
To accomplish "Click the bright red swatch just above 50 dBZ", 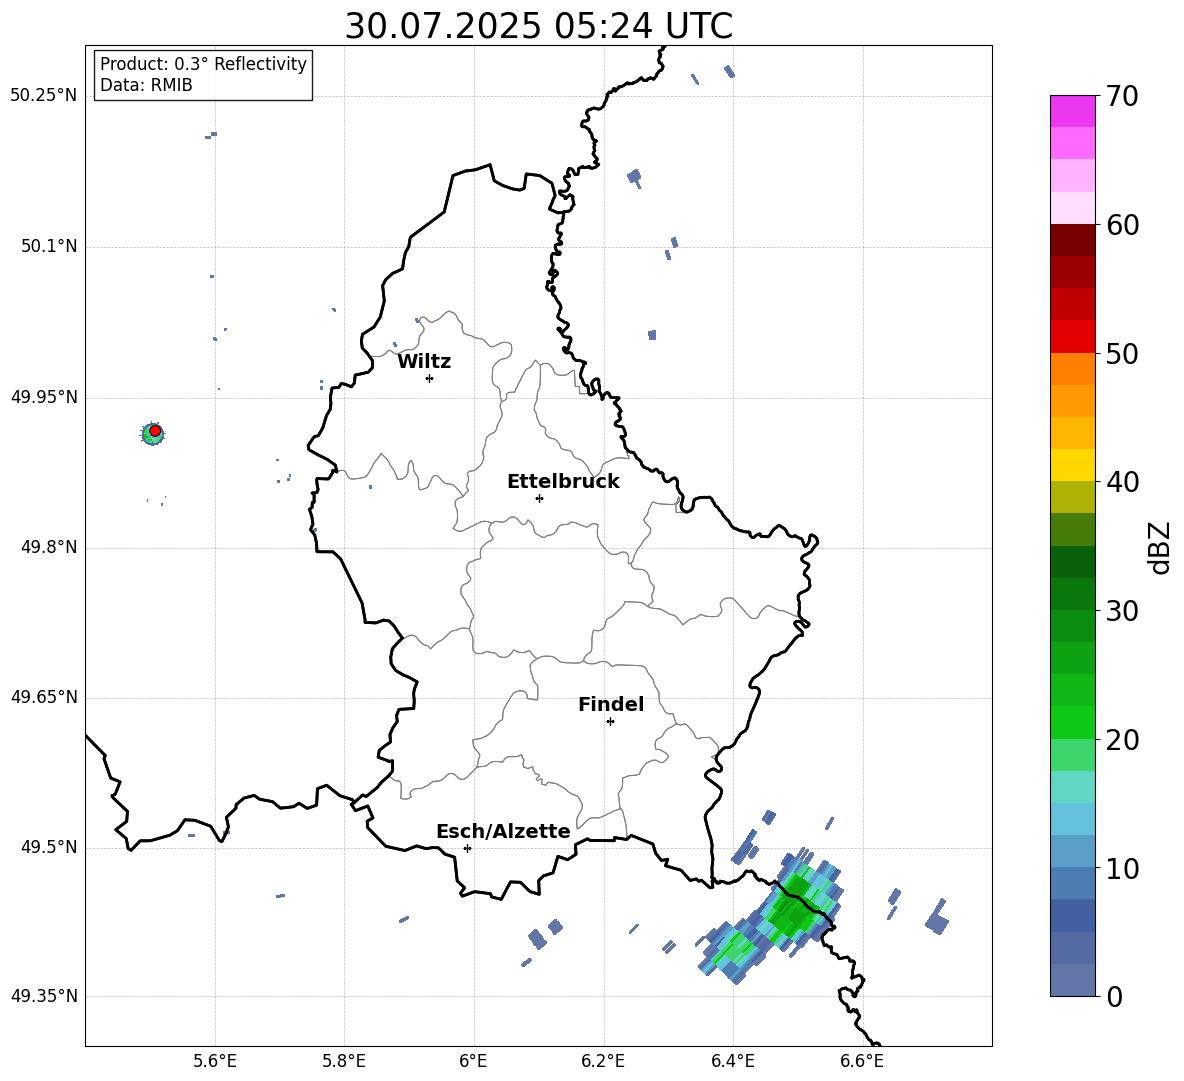I will (x=1073, y=337).
